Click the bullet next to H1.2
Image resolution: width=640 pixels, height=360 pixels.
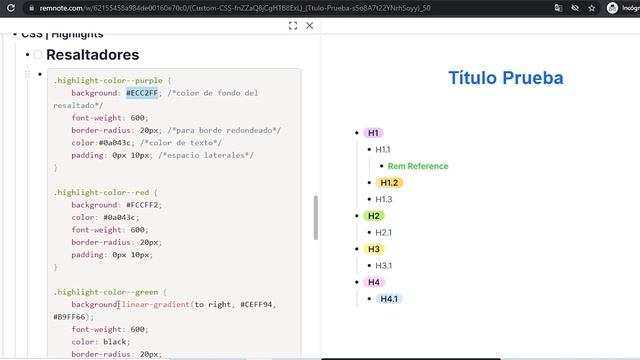369,182
